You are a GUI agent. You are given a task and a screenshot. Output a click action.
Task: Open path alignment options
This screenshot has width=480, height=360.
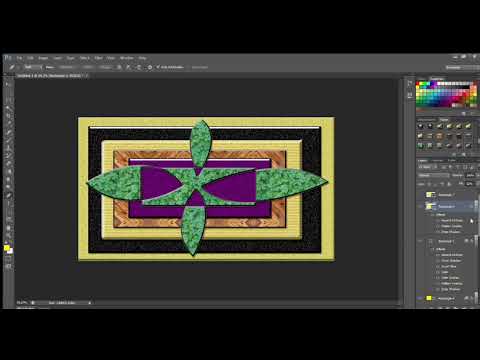pos(129,67)
